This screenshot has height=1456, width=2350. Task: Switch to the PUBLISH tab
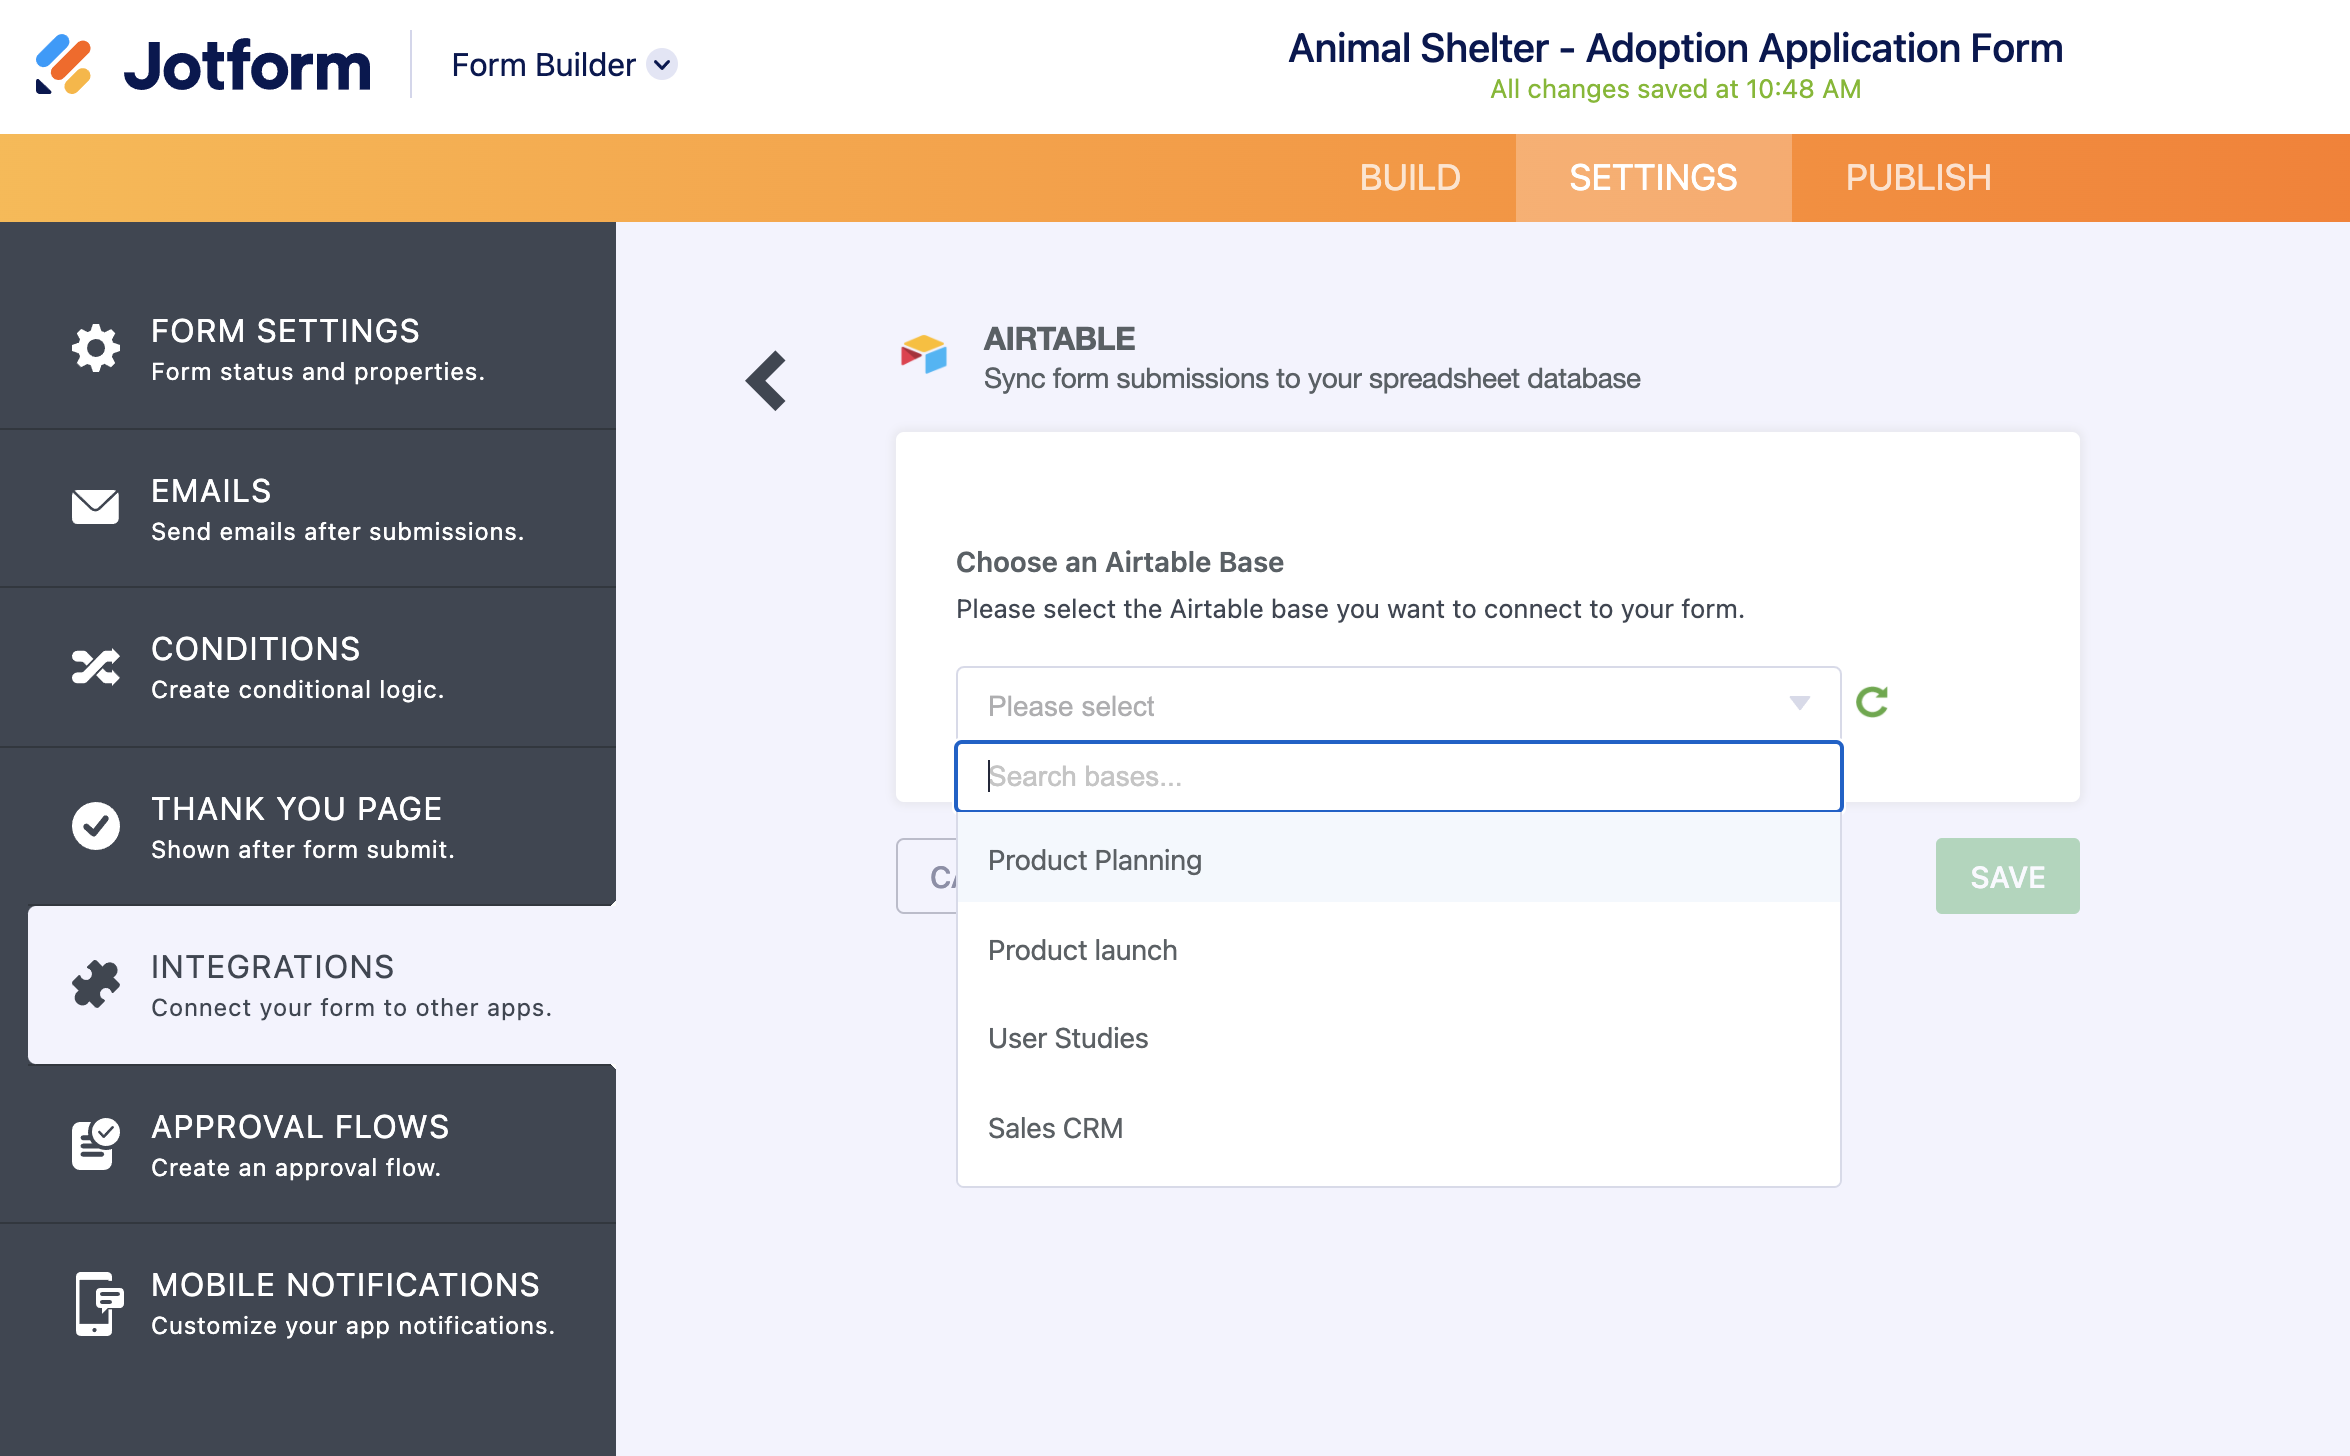[1918, 178]
